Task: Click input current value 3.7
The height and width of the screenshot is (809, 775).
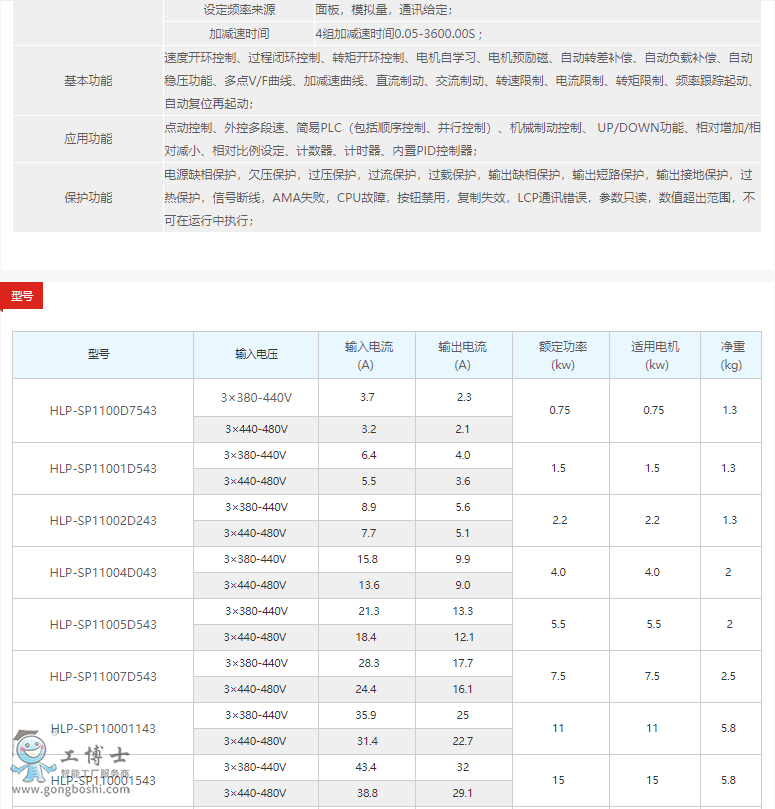Action: [367, 397]
